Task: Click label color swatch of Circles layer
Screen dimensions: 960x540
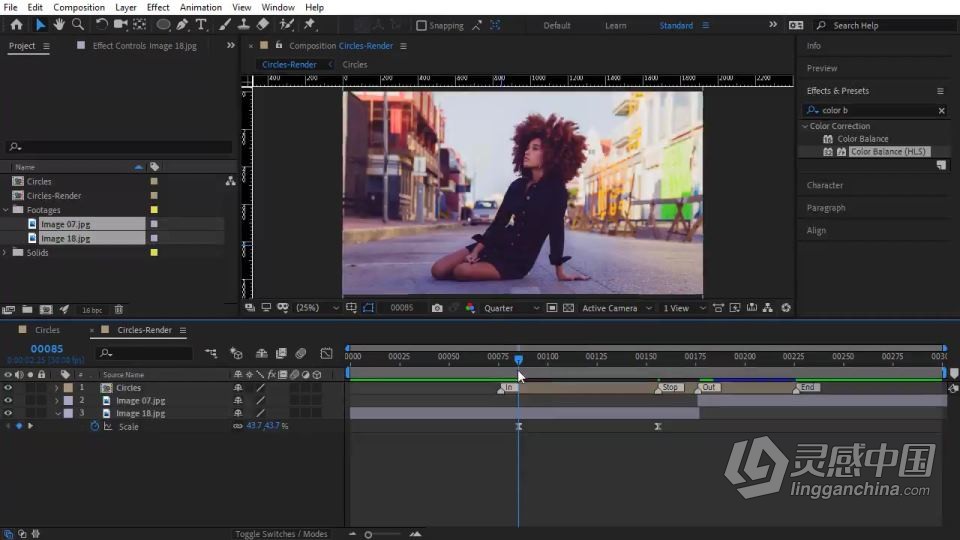Action: pyautogui.click(x=68, y=388)
